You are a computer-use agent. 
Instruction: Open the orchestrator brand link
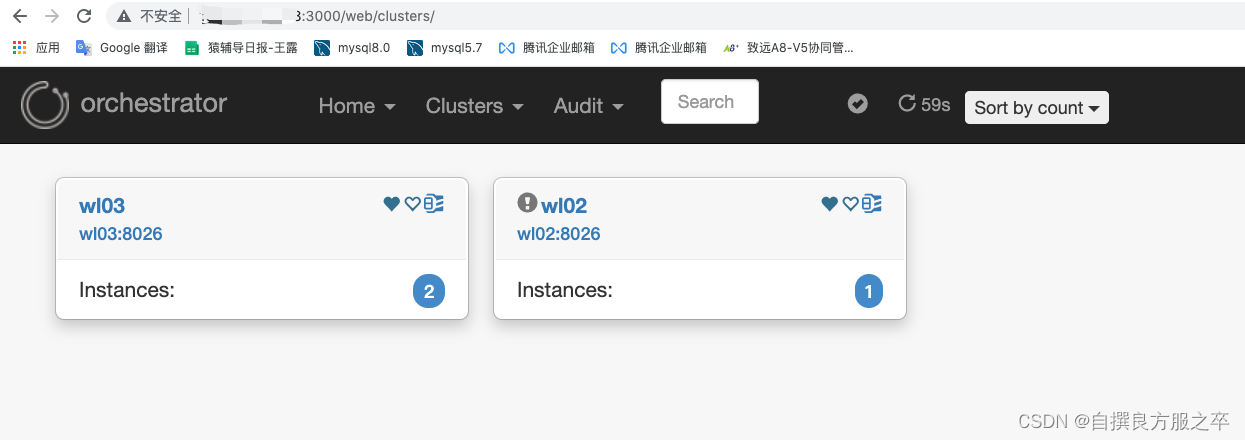point(153,103)
